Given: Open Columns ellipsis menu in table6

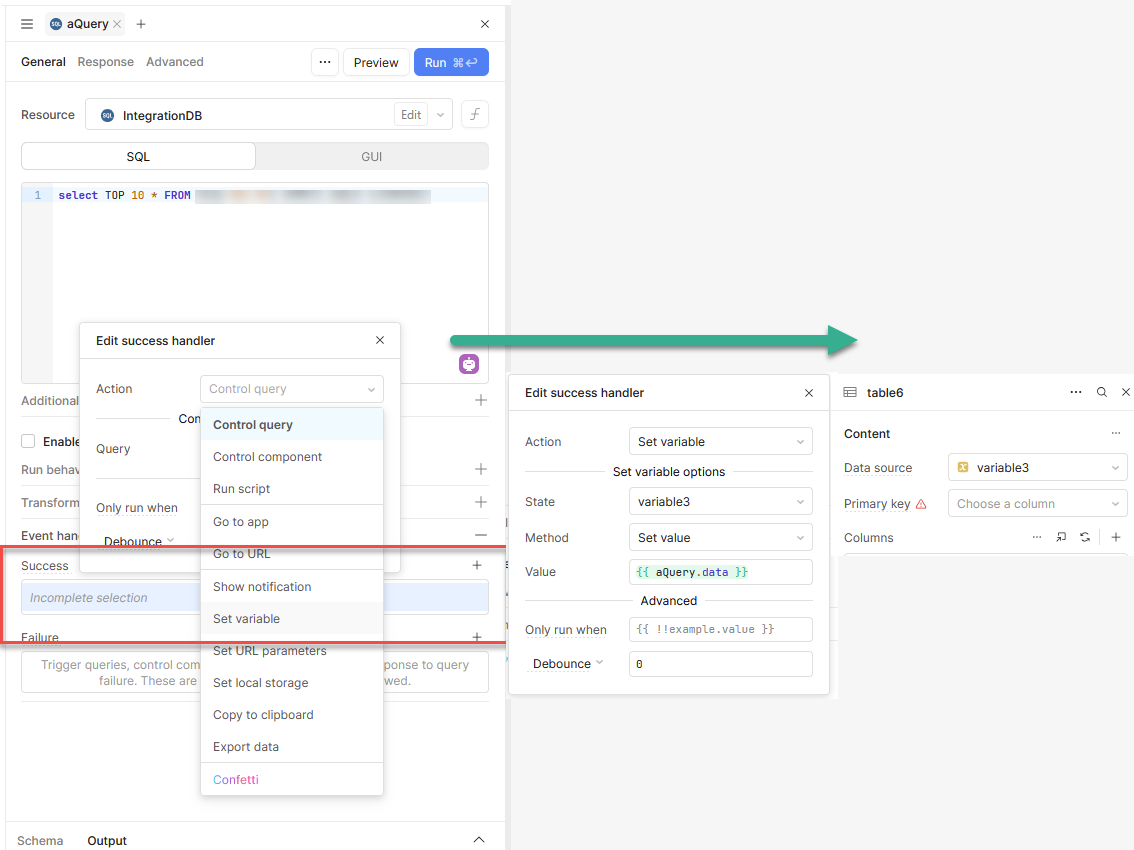Looking at the screenshot, I should click(x=1037, y=537).
